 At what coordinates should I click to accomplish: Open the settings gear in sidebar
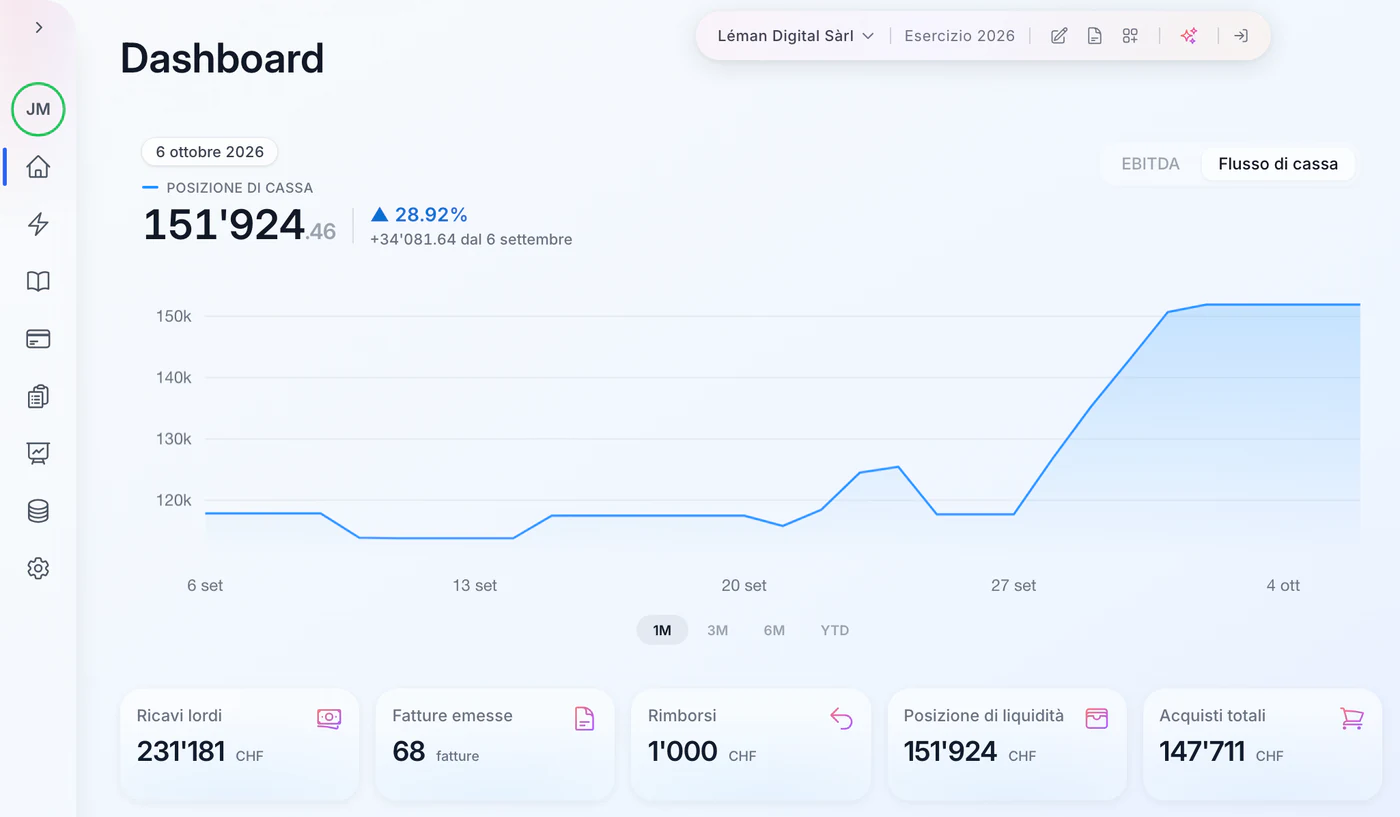[38, 568]
